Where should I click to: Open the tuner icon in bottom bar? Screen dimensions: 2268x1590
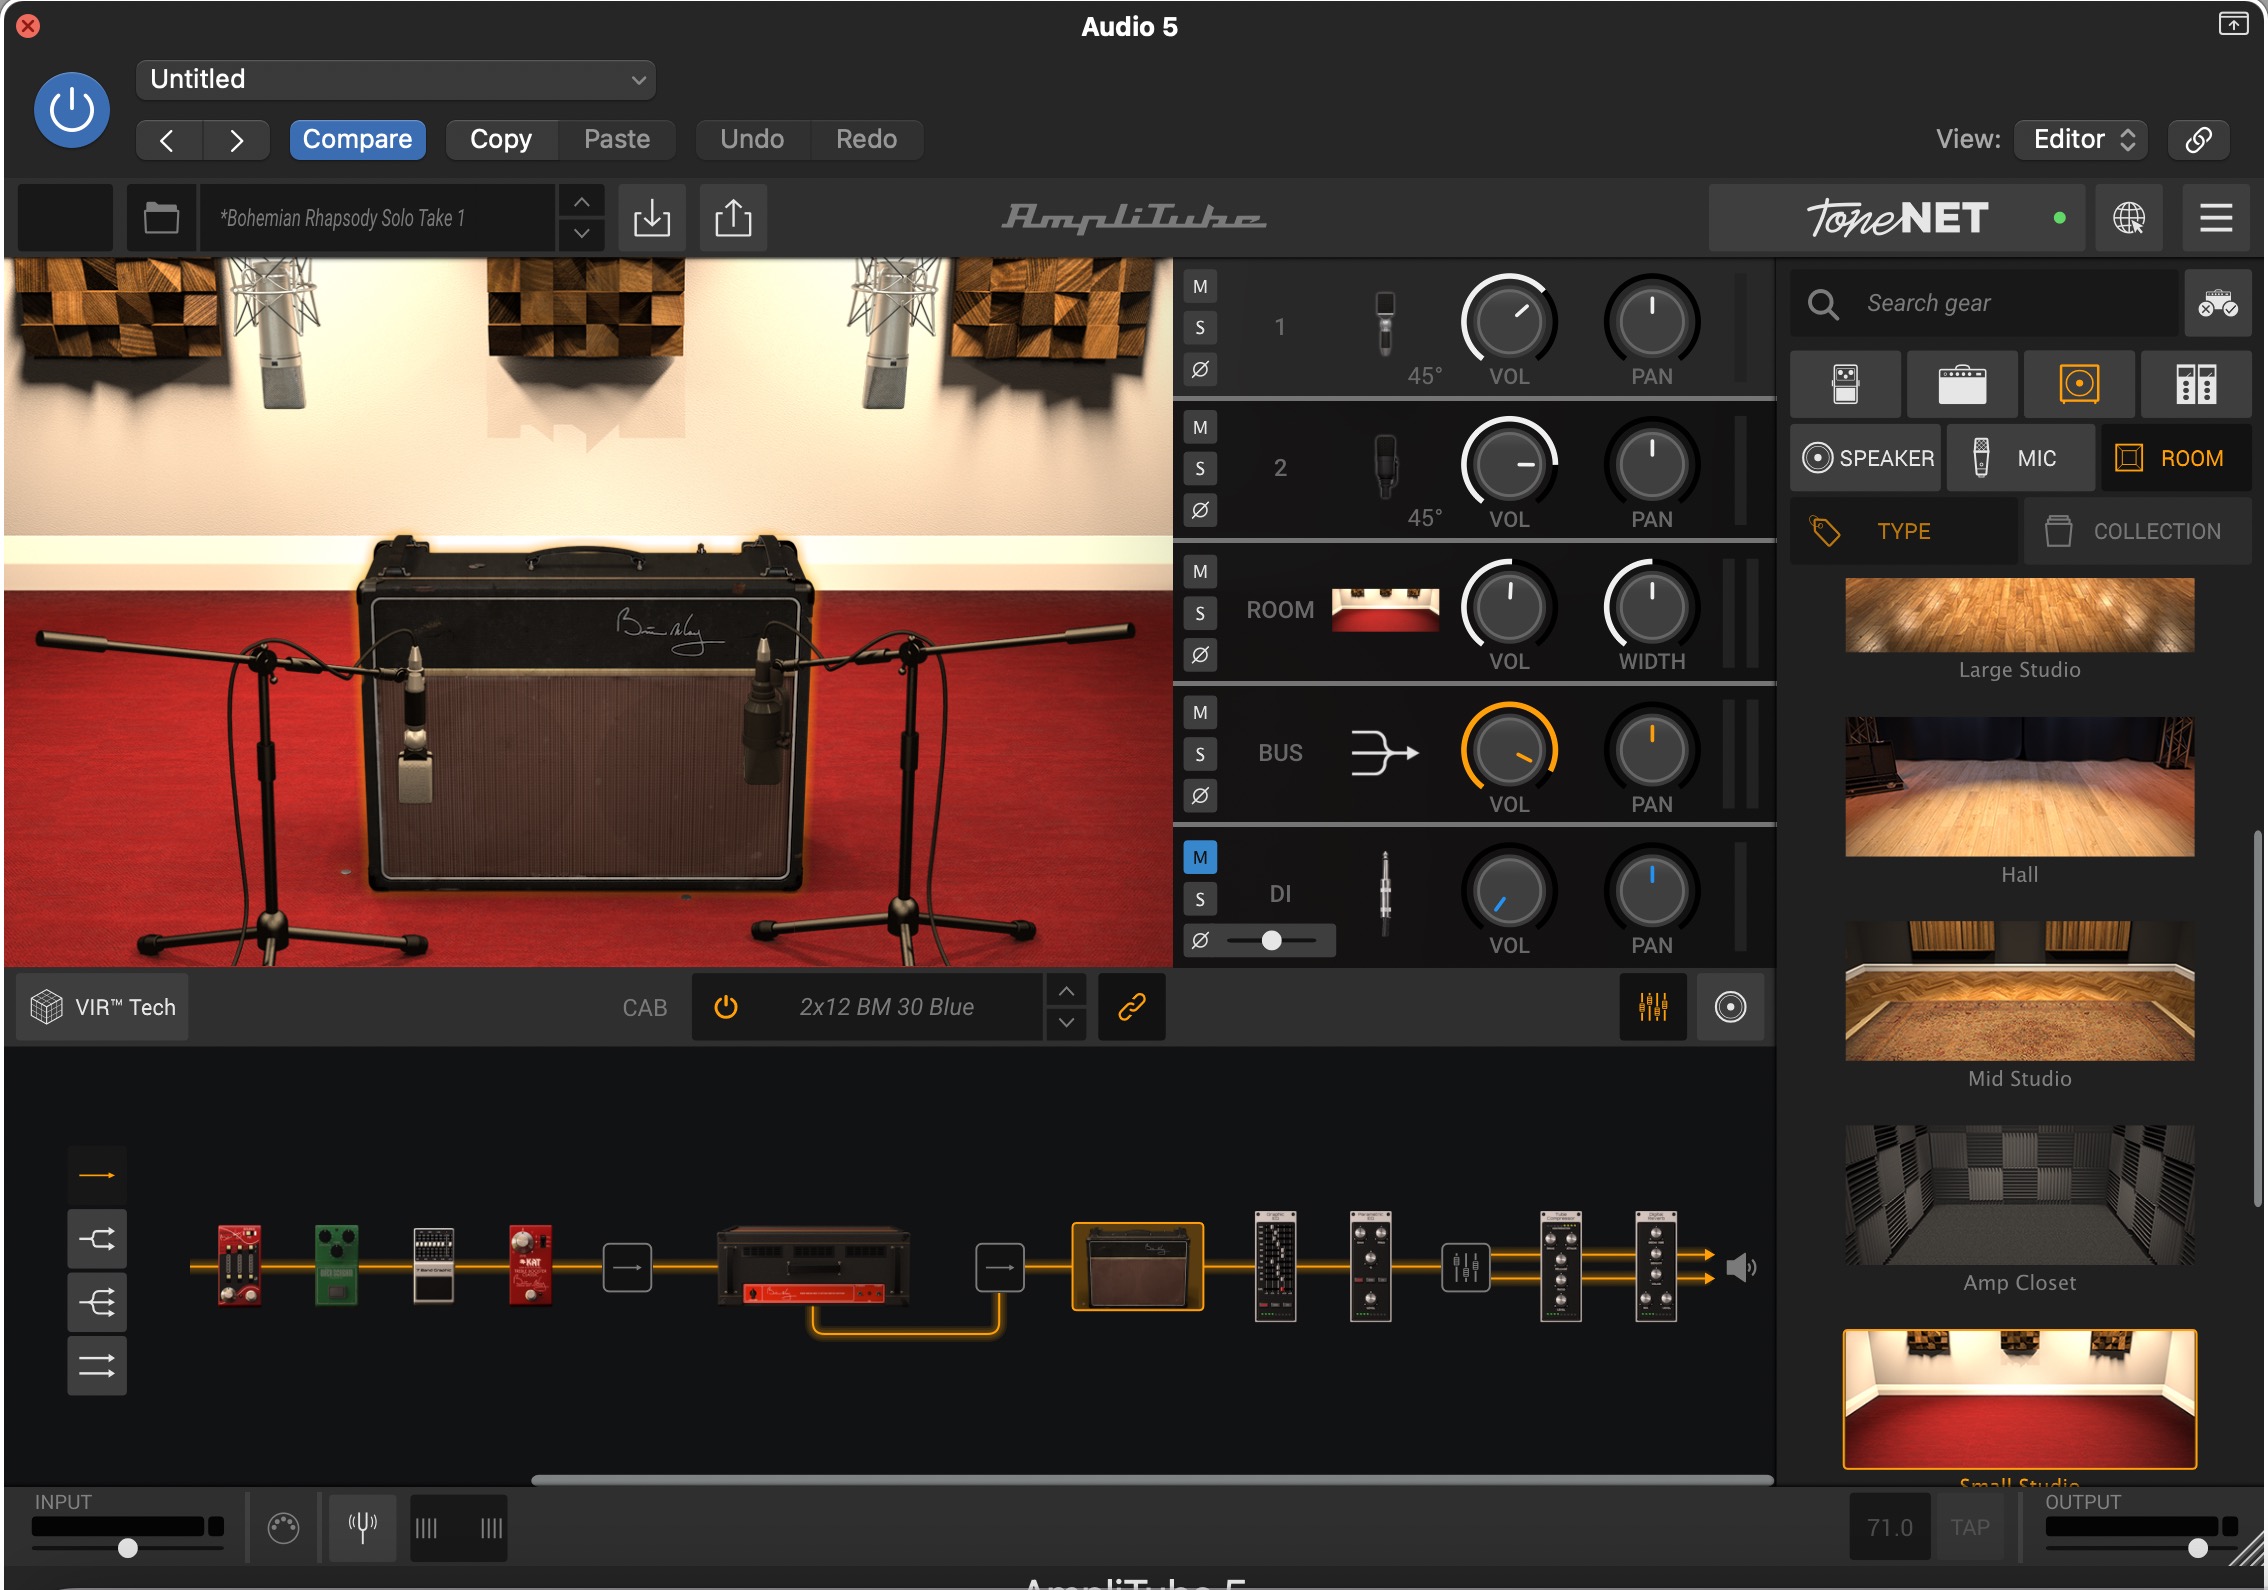tap(362, 1526)
